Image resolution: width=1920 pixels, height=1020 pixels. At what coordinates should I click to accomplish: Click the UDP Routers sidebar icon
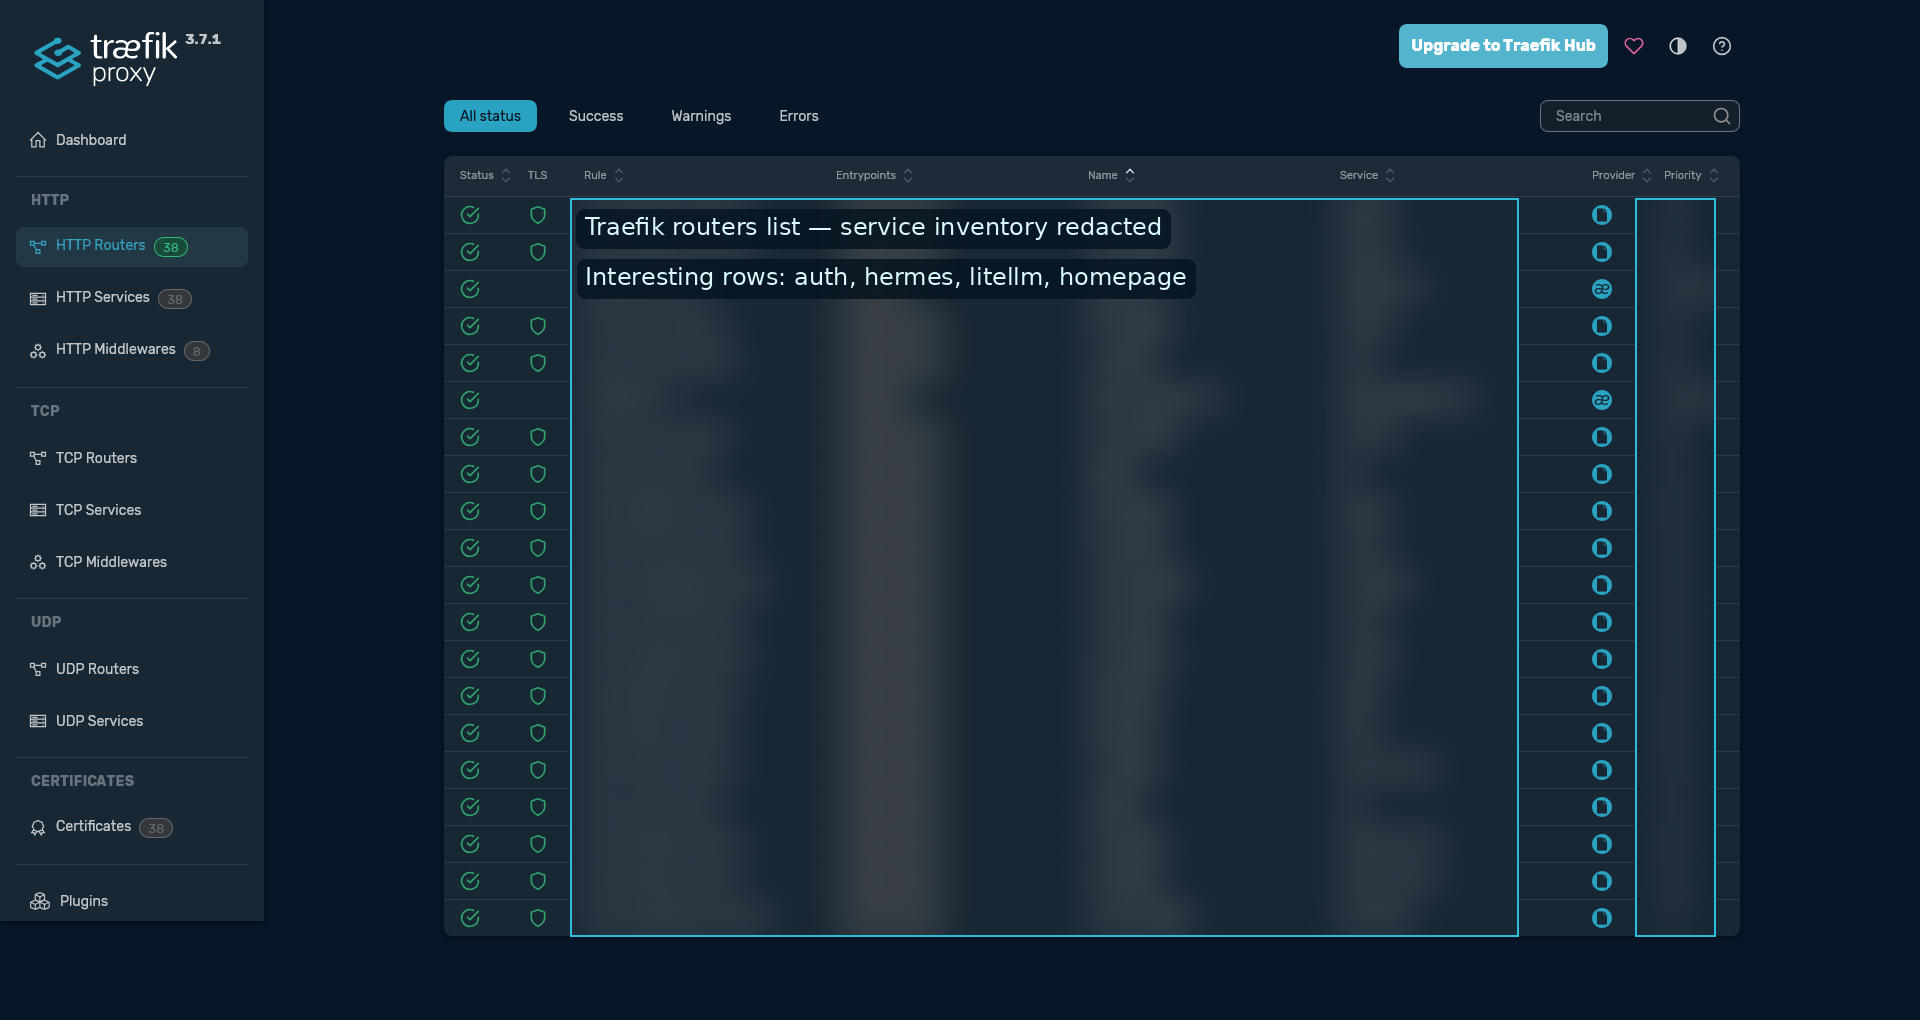click(x=38, y=669)
